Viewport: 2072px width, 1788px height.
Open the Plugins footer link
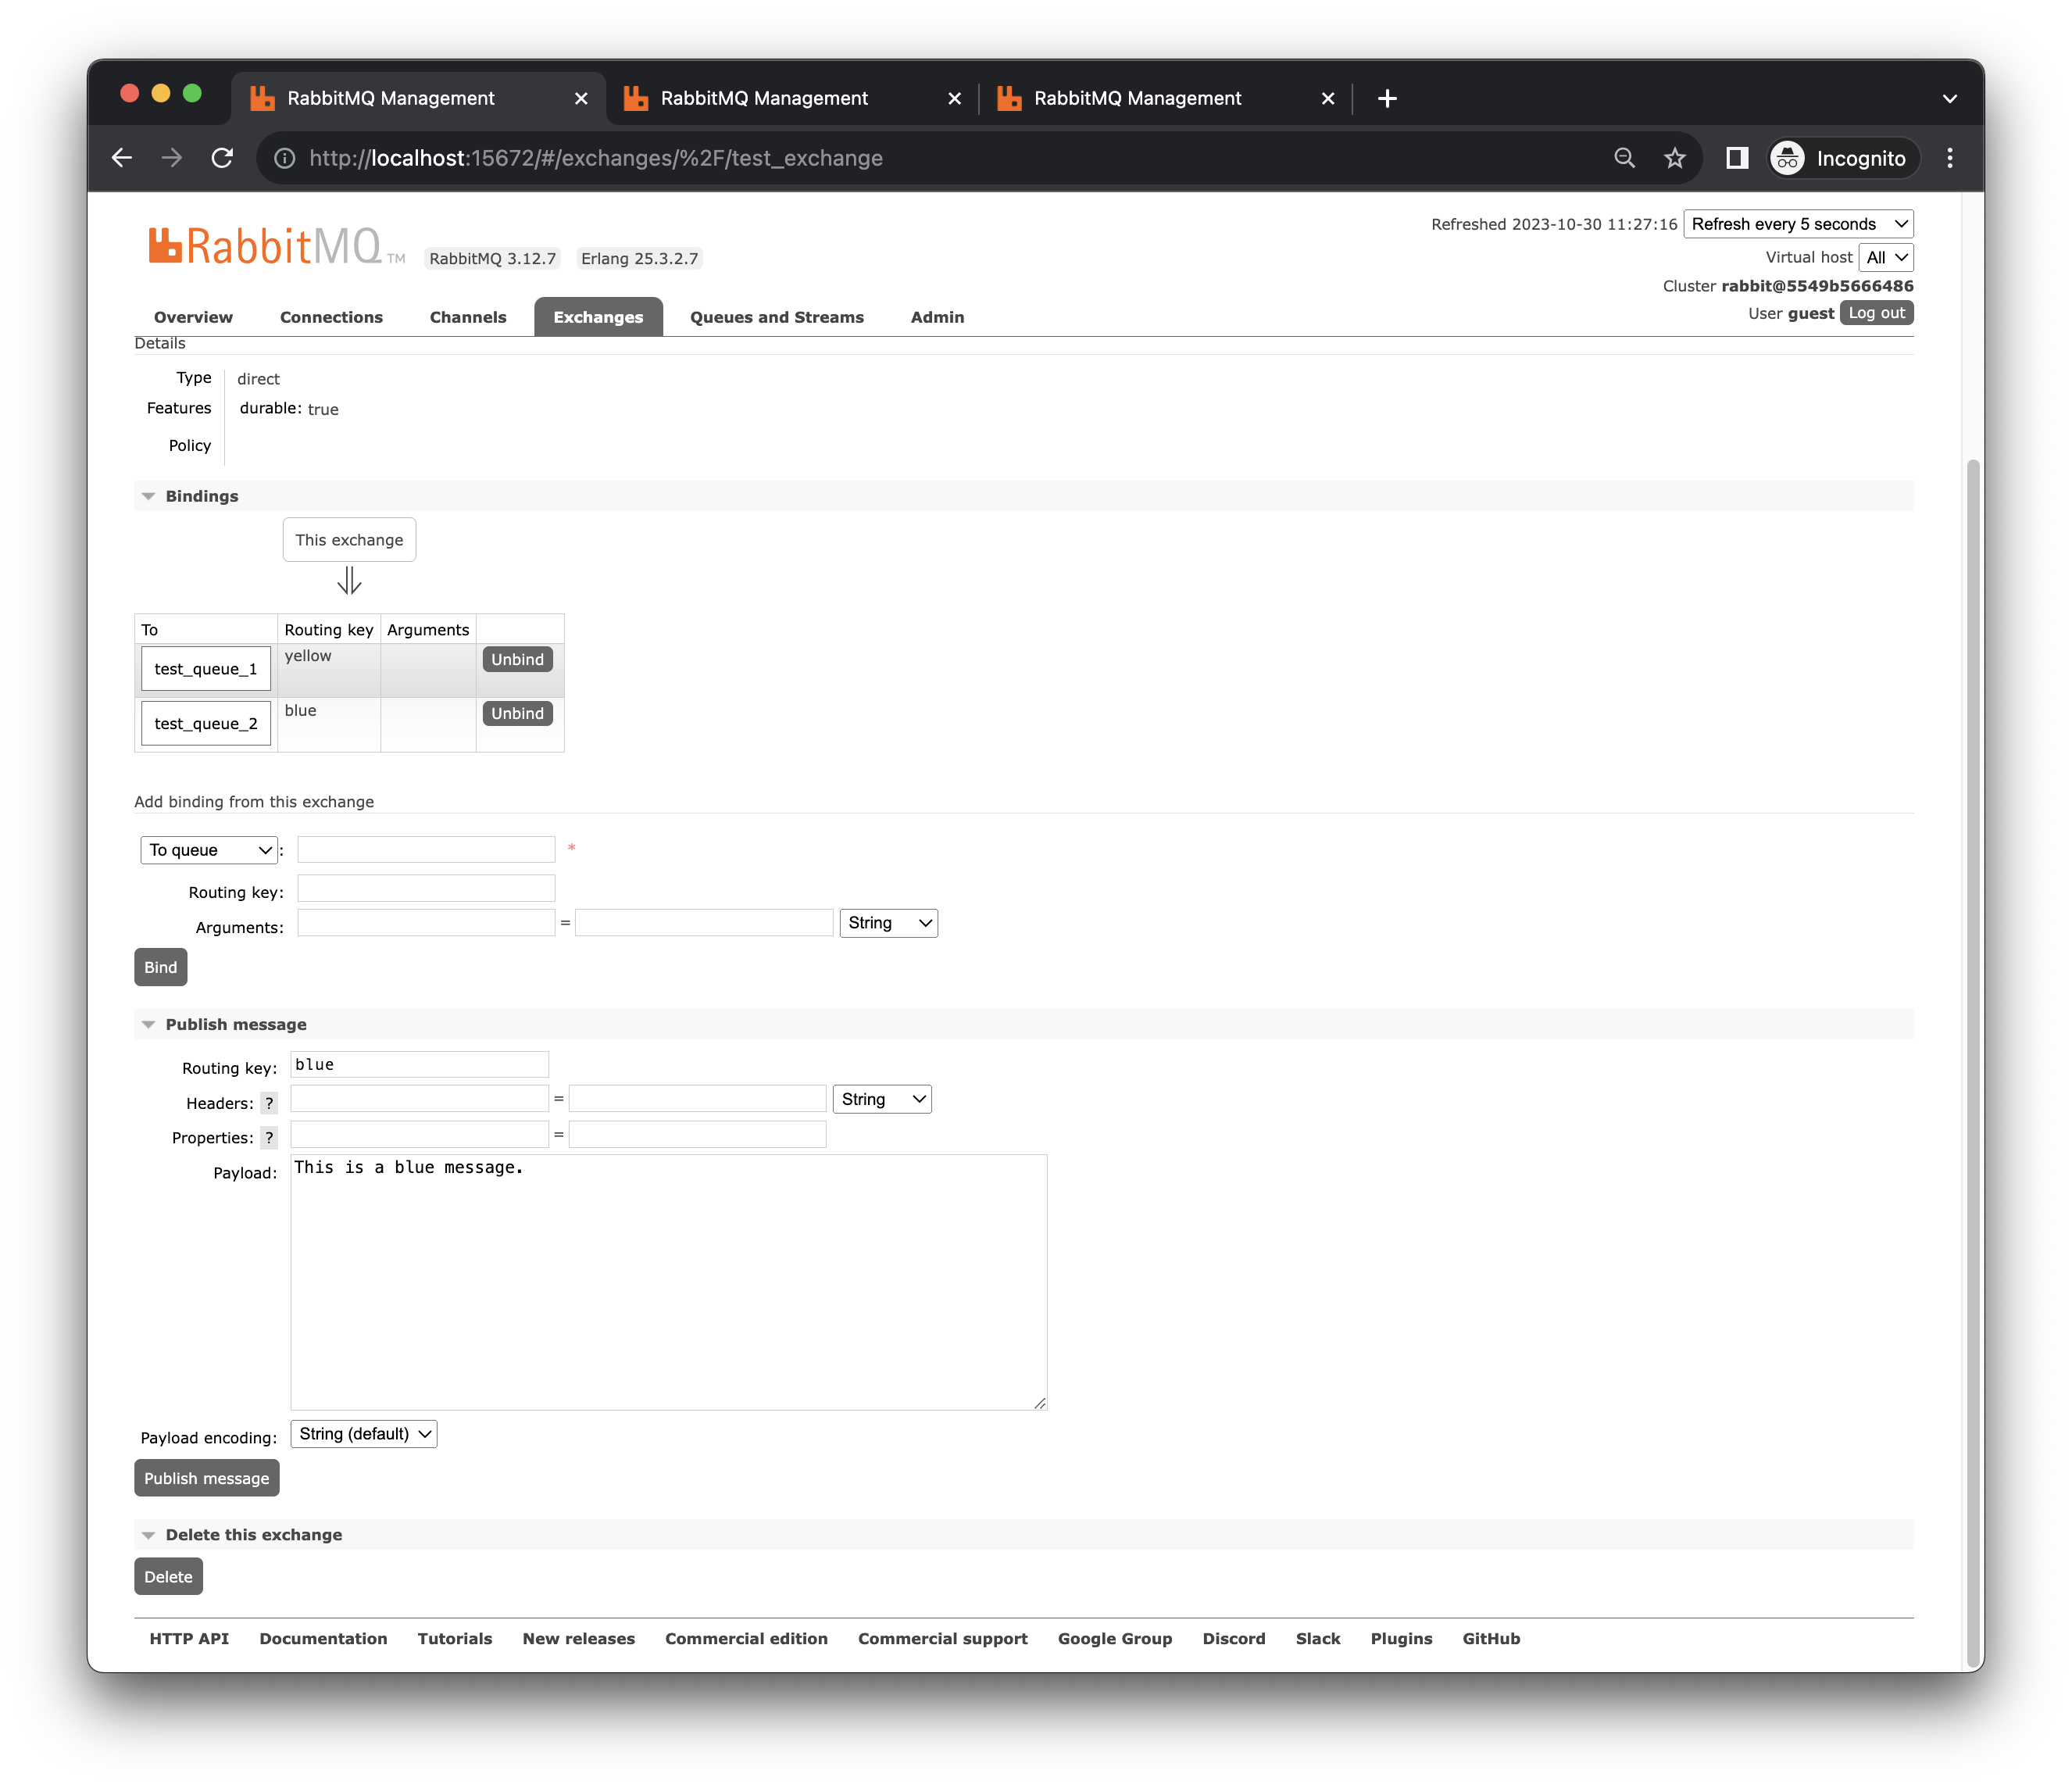[1401, 1638]
